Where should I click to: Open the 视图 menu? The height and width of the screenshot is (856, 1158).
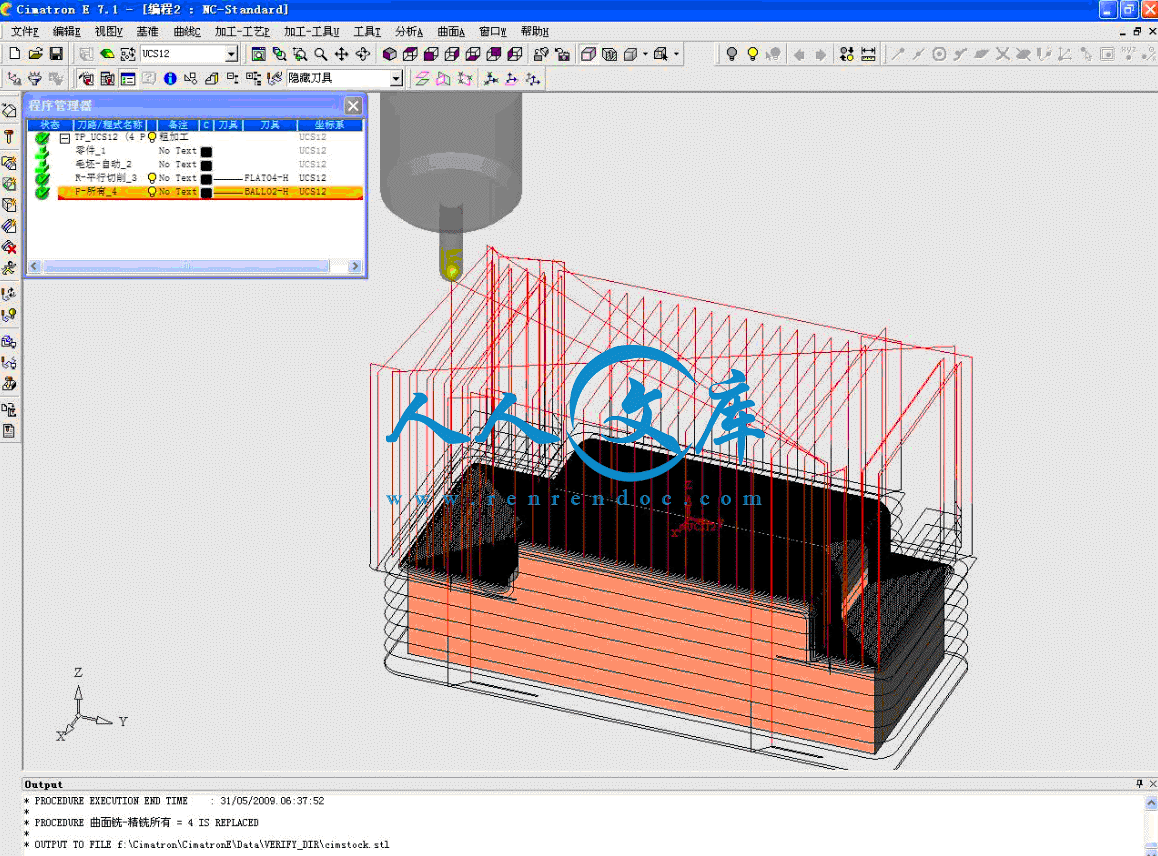(109, 32)
